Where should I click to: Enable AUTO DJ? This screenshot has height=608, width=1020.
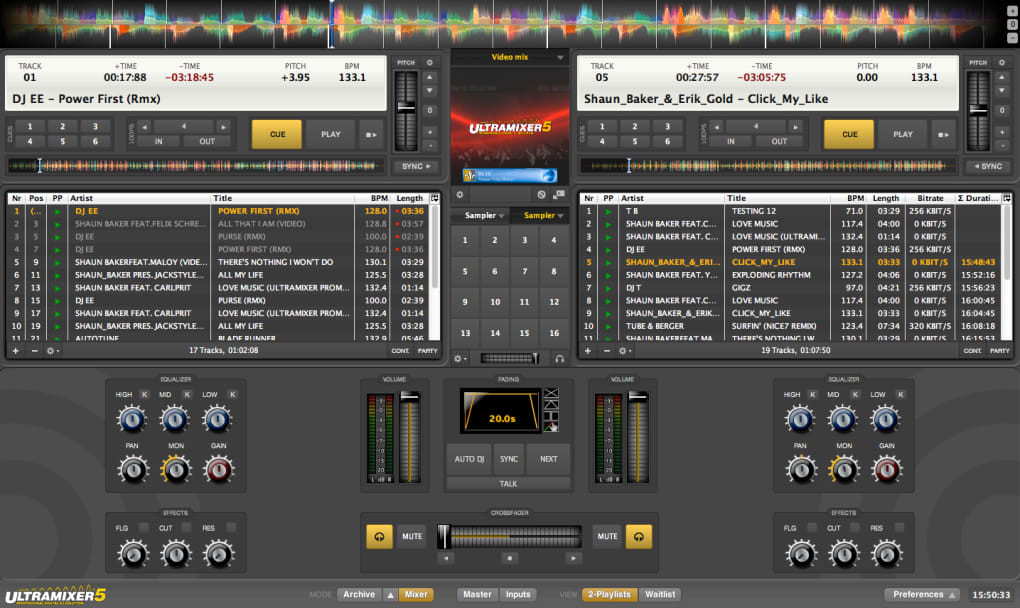coord(469,459)
